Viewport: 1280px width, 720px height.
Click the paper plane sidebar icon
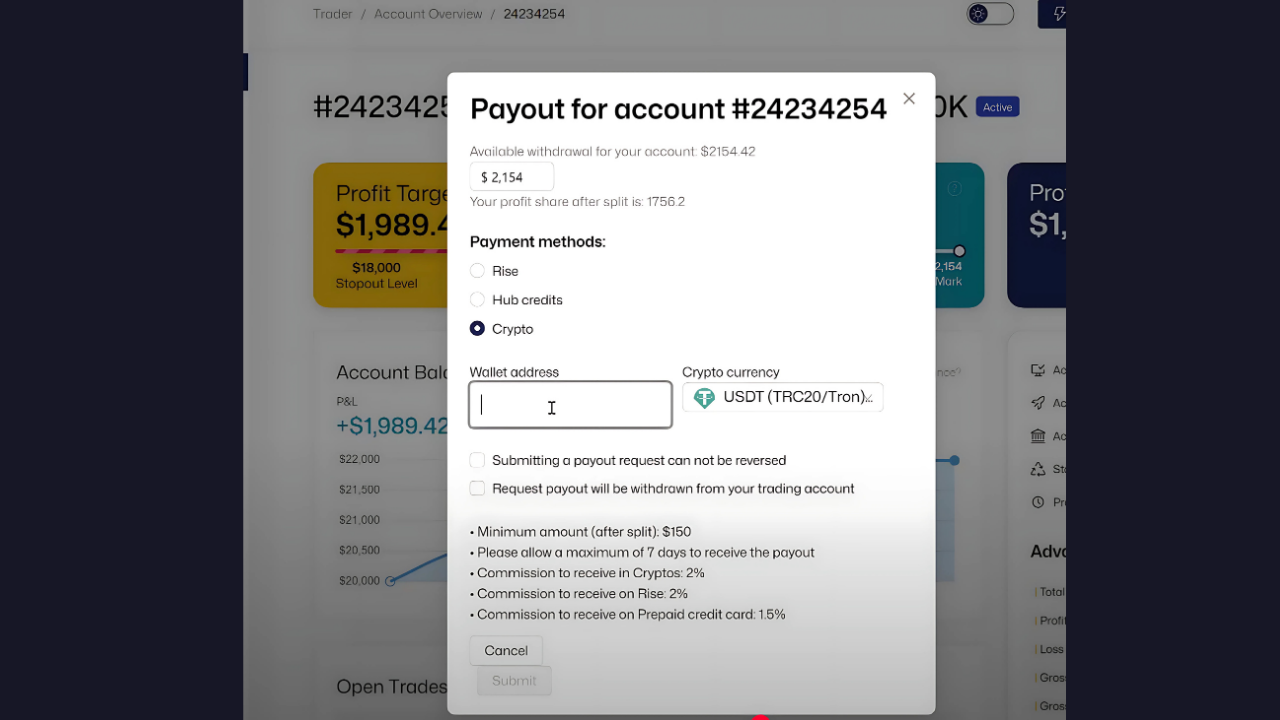(1037, 403)
